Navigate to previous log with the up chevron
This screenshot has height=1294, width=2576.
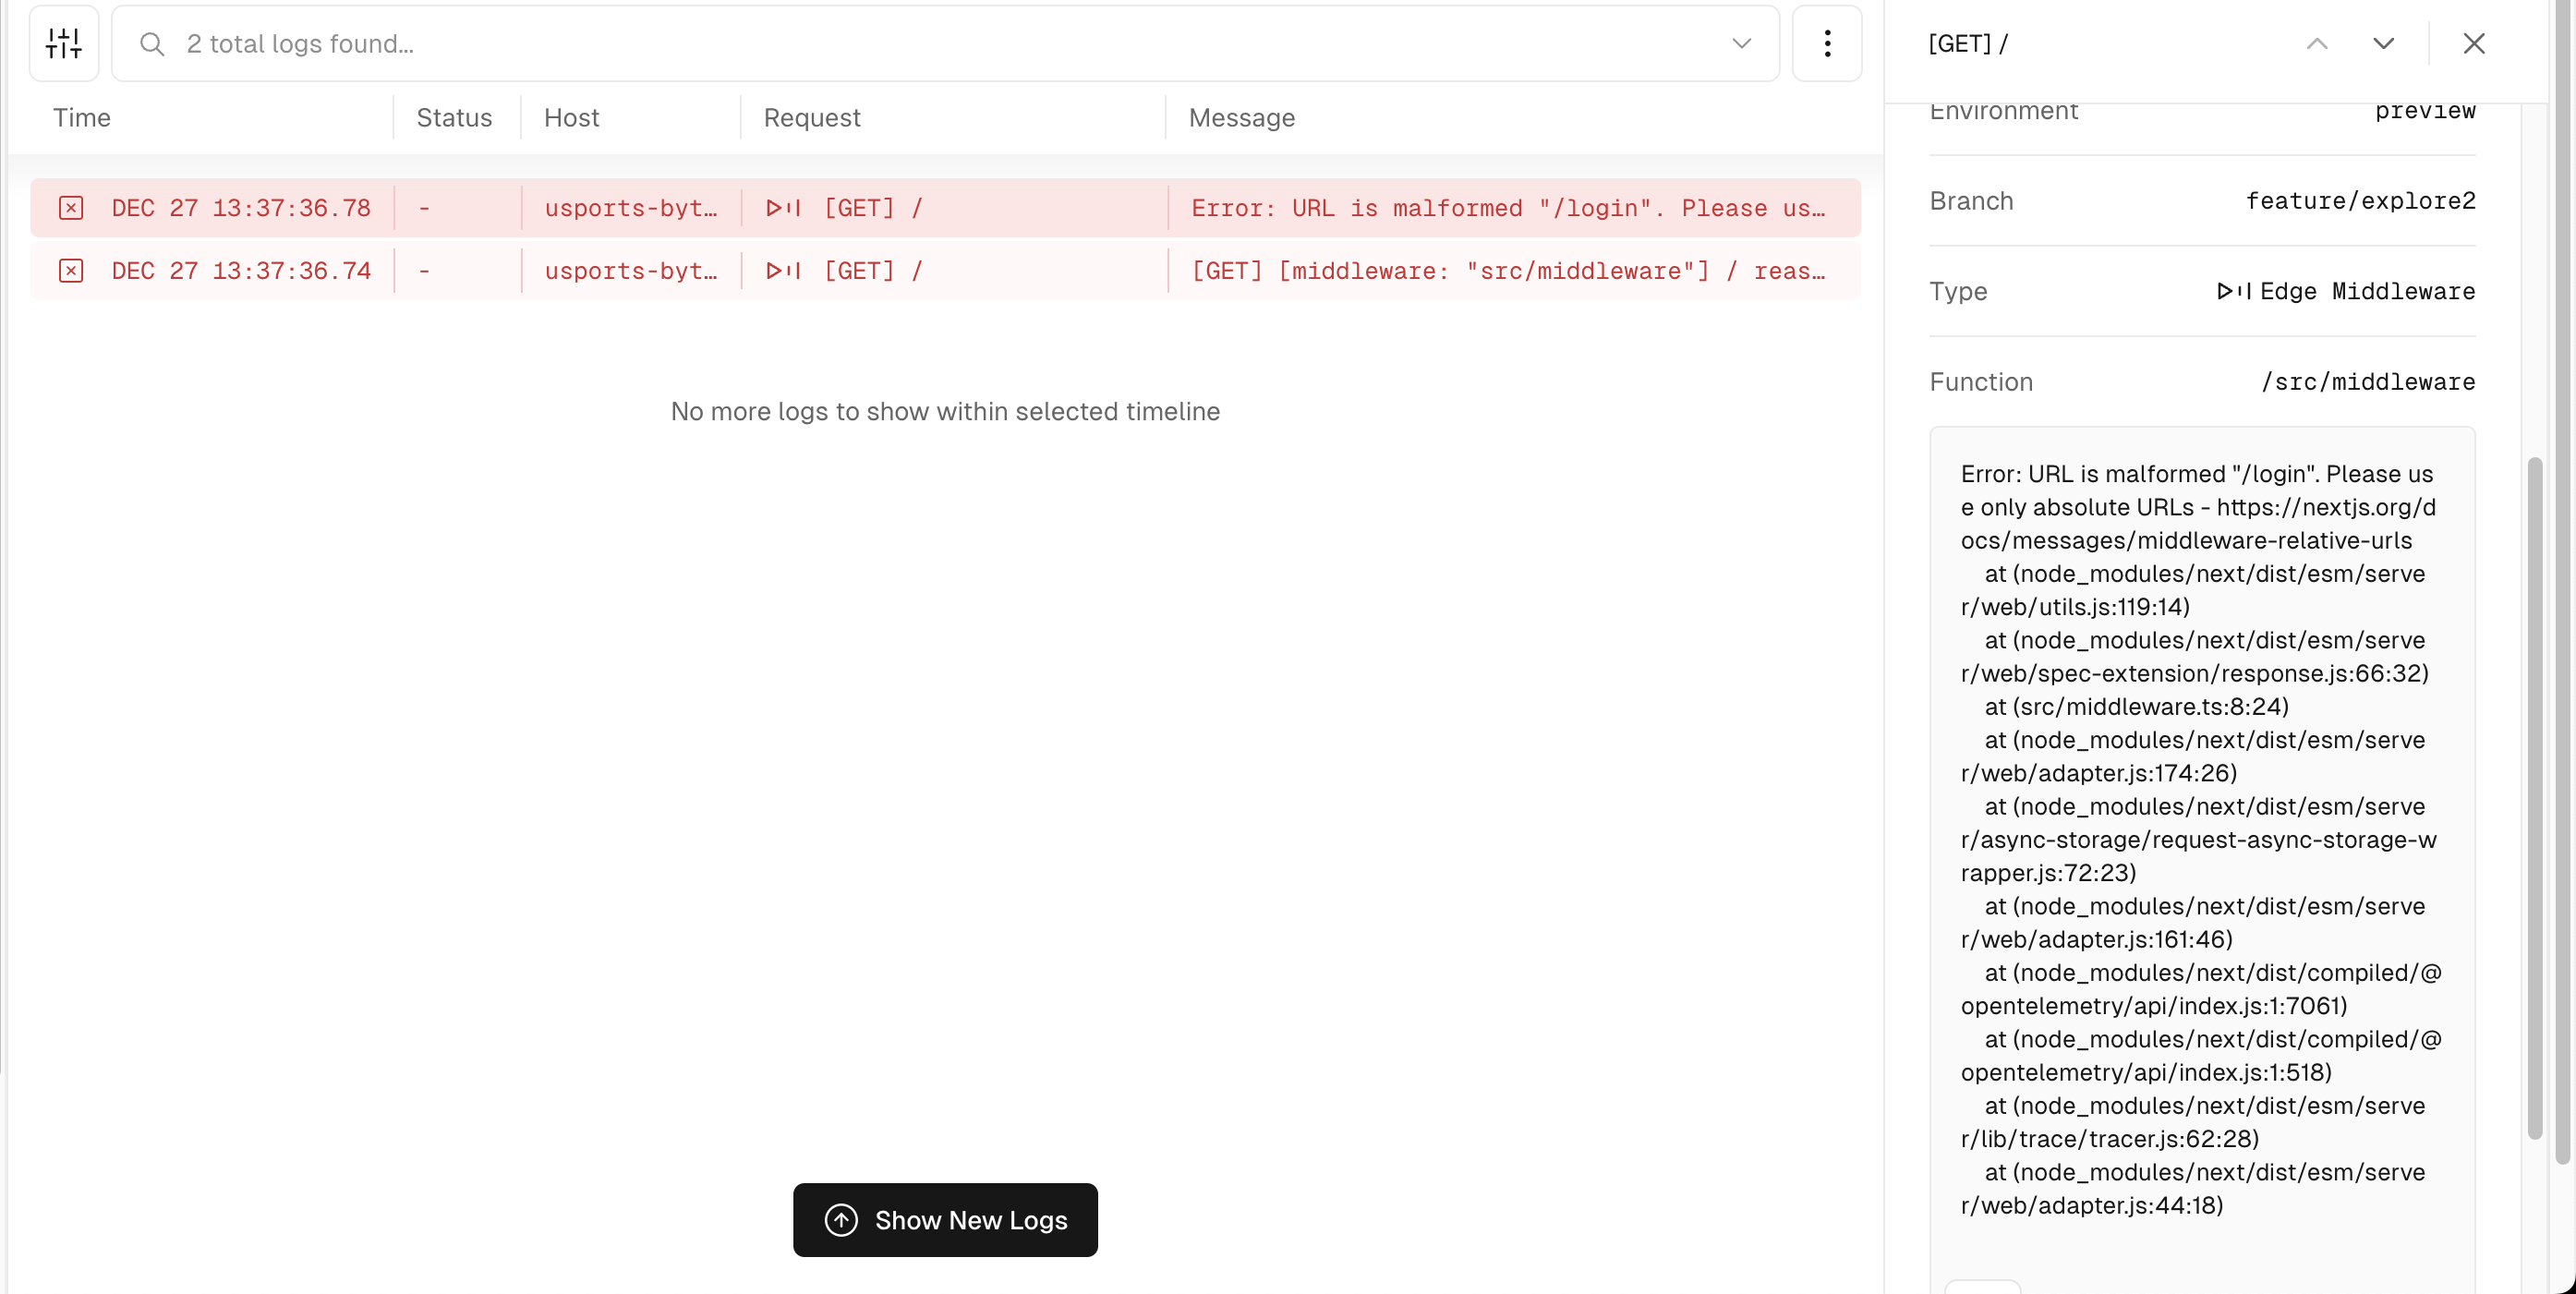coord(2318,43)
